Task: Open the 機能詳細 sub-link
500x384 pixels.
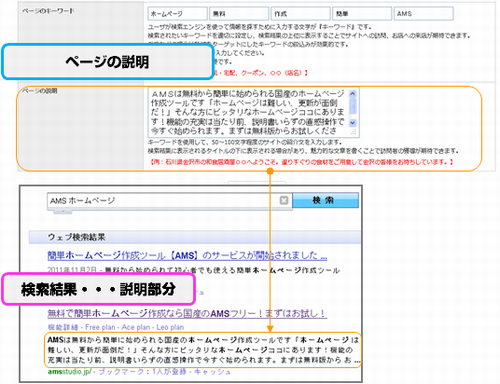Action: [63, 327]
